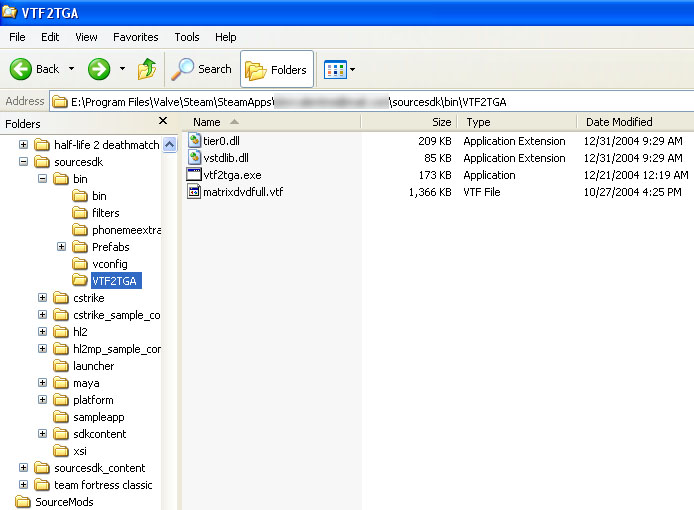This screenshot has height=510, width=694.
Task: Open the Views icon dropdown
Action: [x=340, y=69]
